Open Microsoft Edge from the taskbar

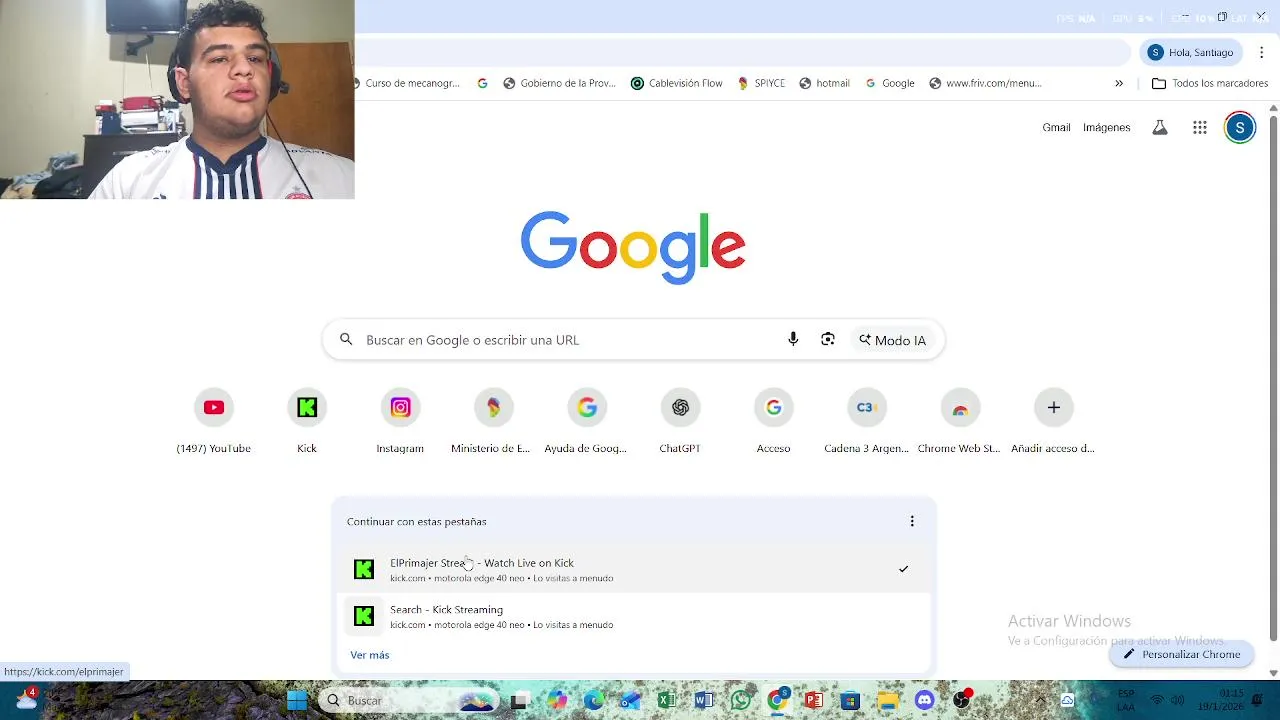[x=594, y=700]
